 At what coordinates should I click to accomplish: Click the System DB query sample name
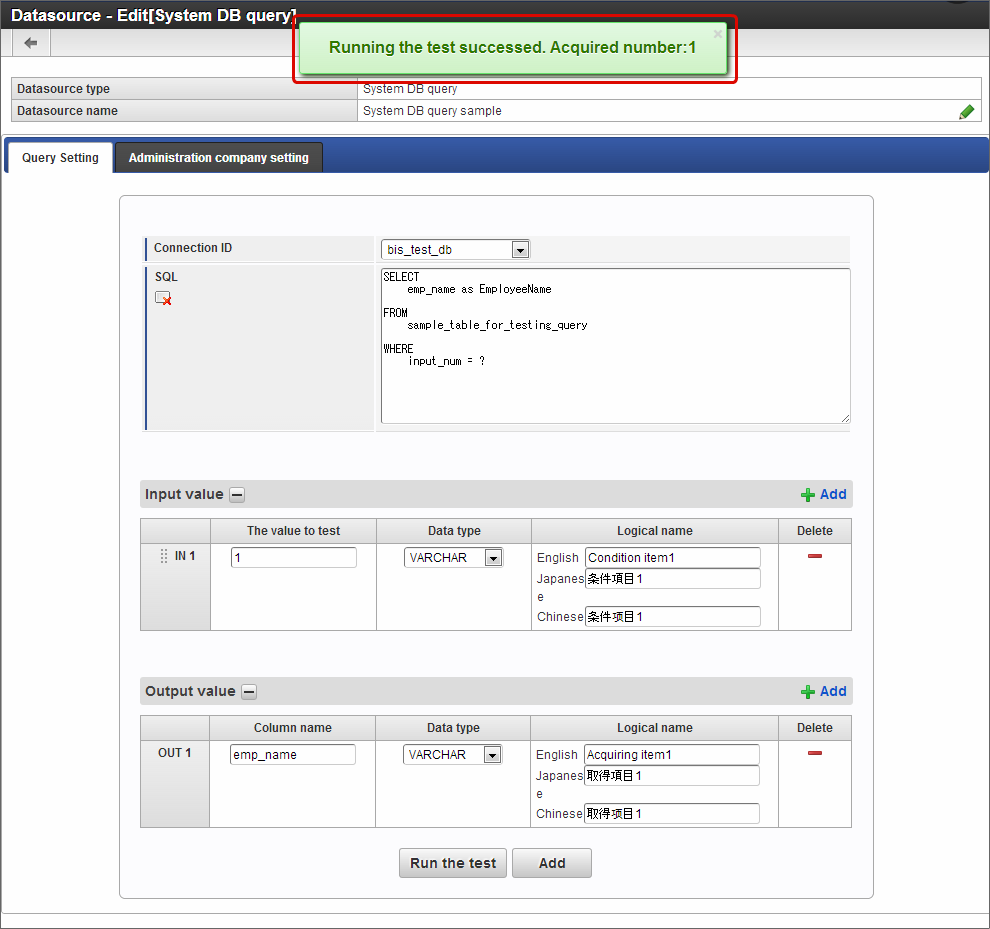click(432, 111)
